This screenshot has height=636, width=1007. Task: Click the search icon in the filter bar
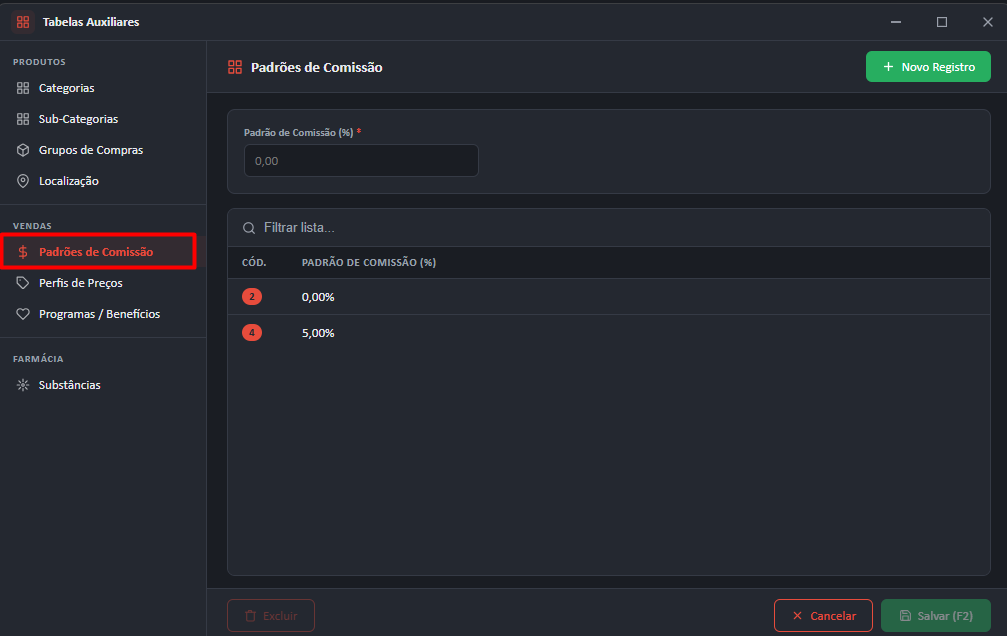click(249, 228)
